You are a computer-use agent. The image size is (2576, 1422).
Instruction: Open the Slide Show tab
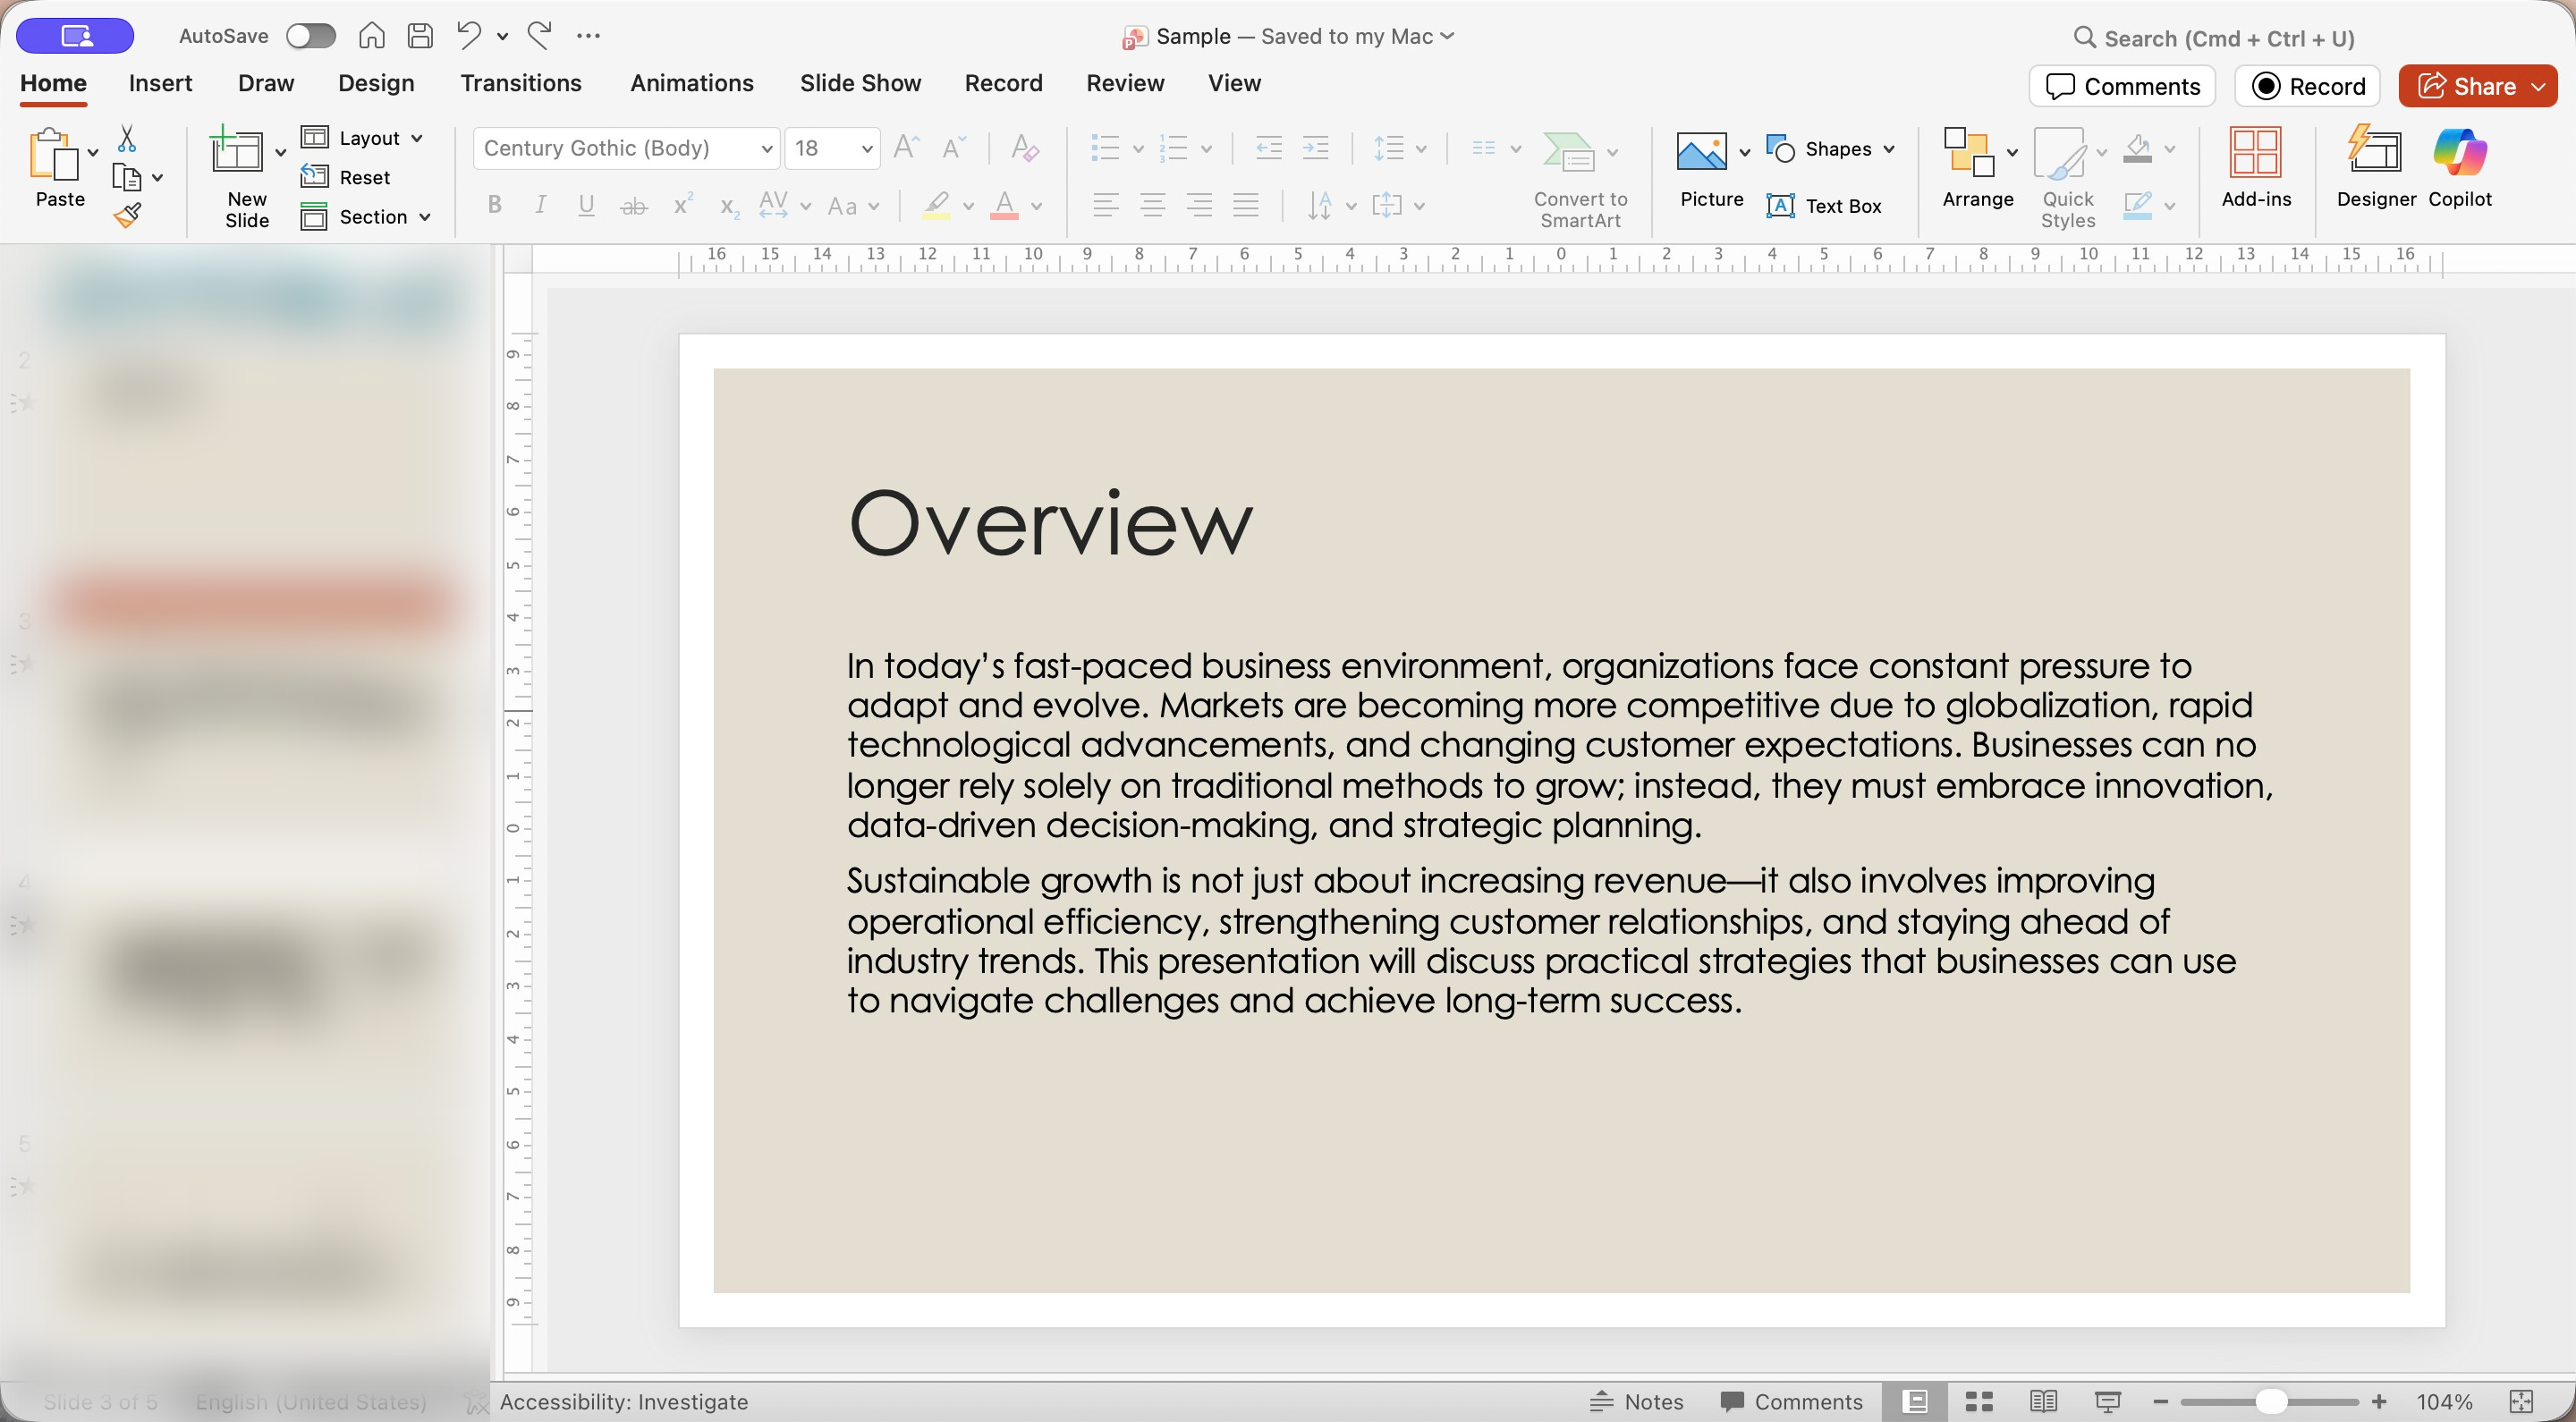[x=860, y=83]
